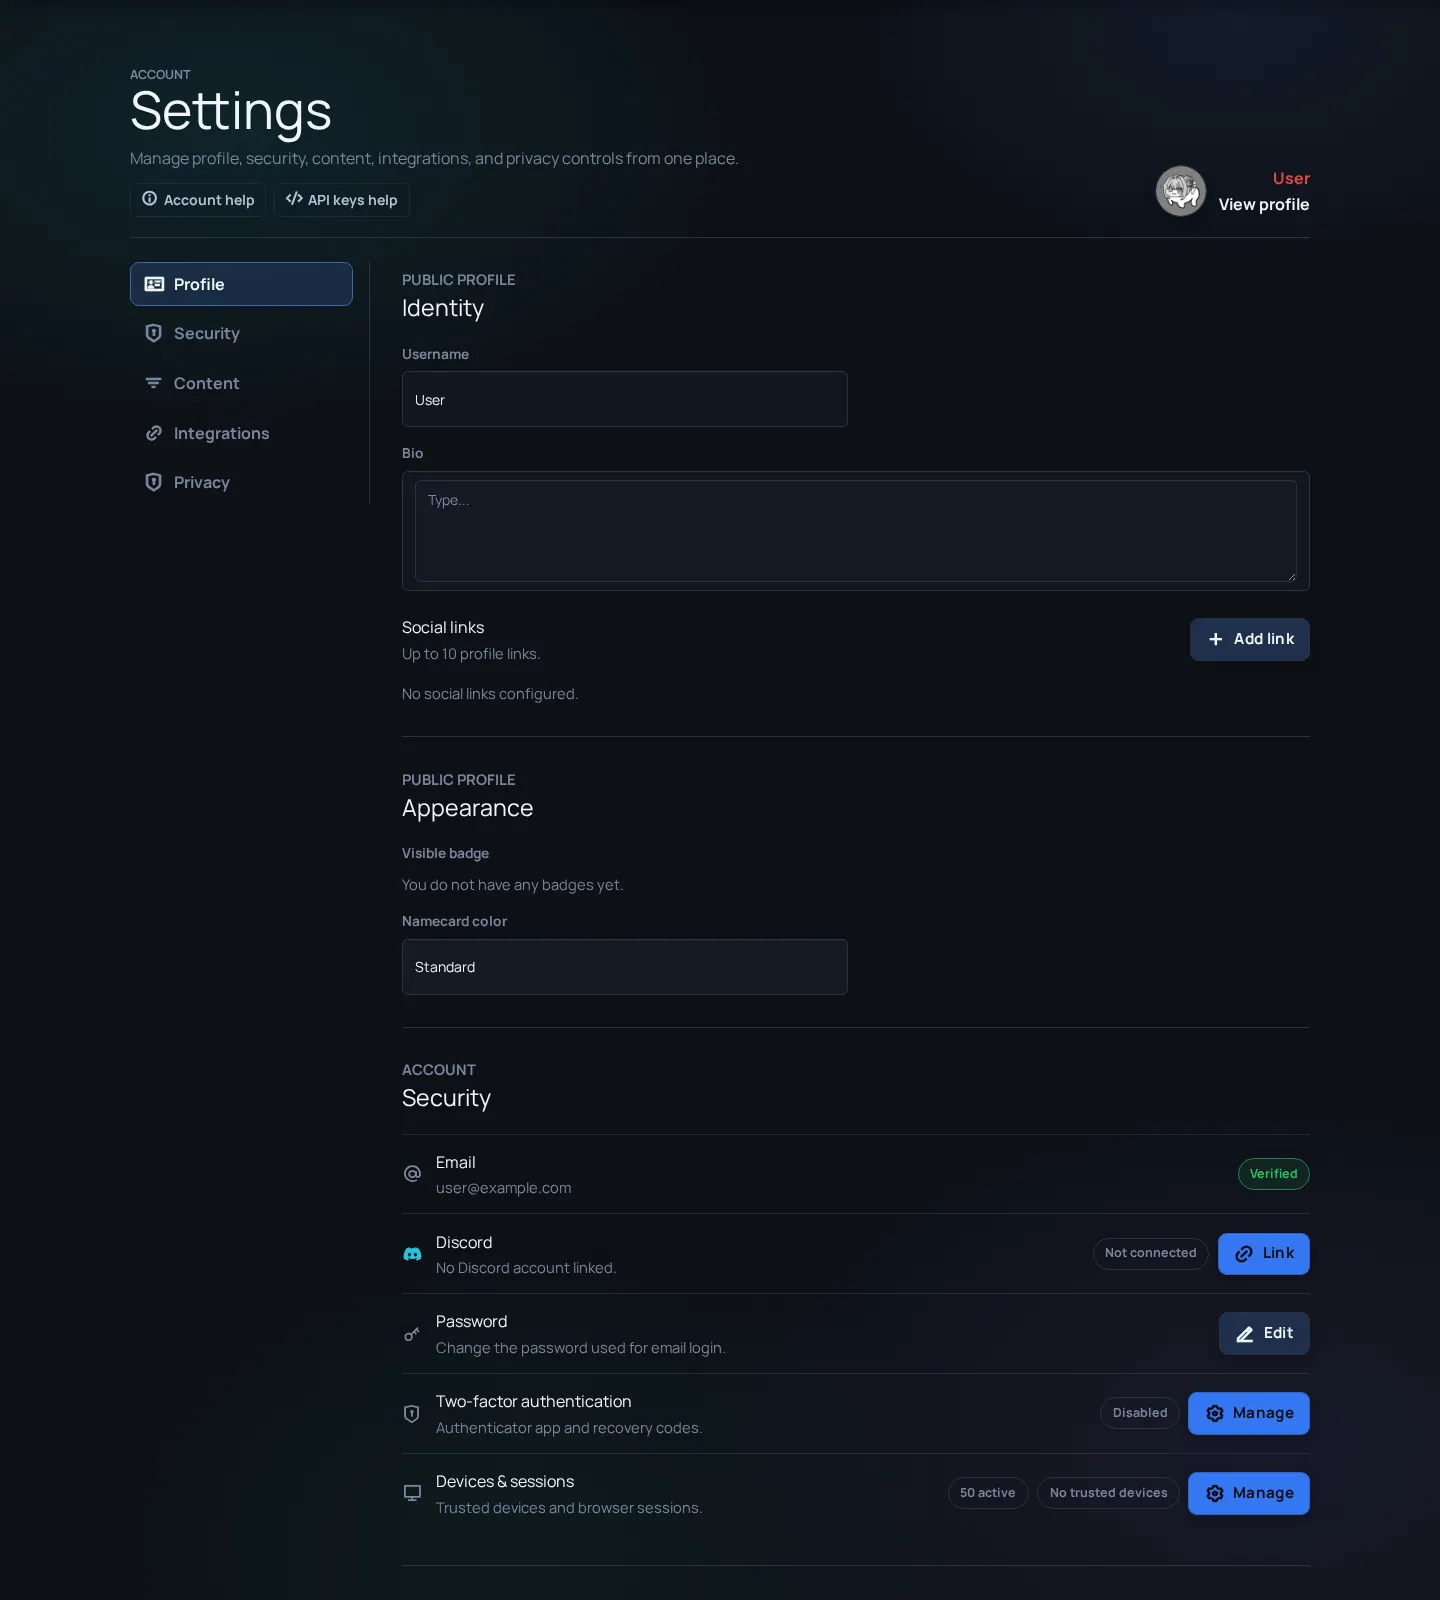Open the Namecard color Standard dropdown
This screenshot has width=1440, height=1600.
click(x=625, y=967)
